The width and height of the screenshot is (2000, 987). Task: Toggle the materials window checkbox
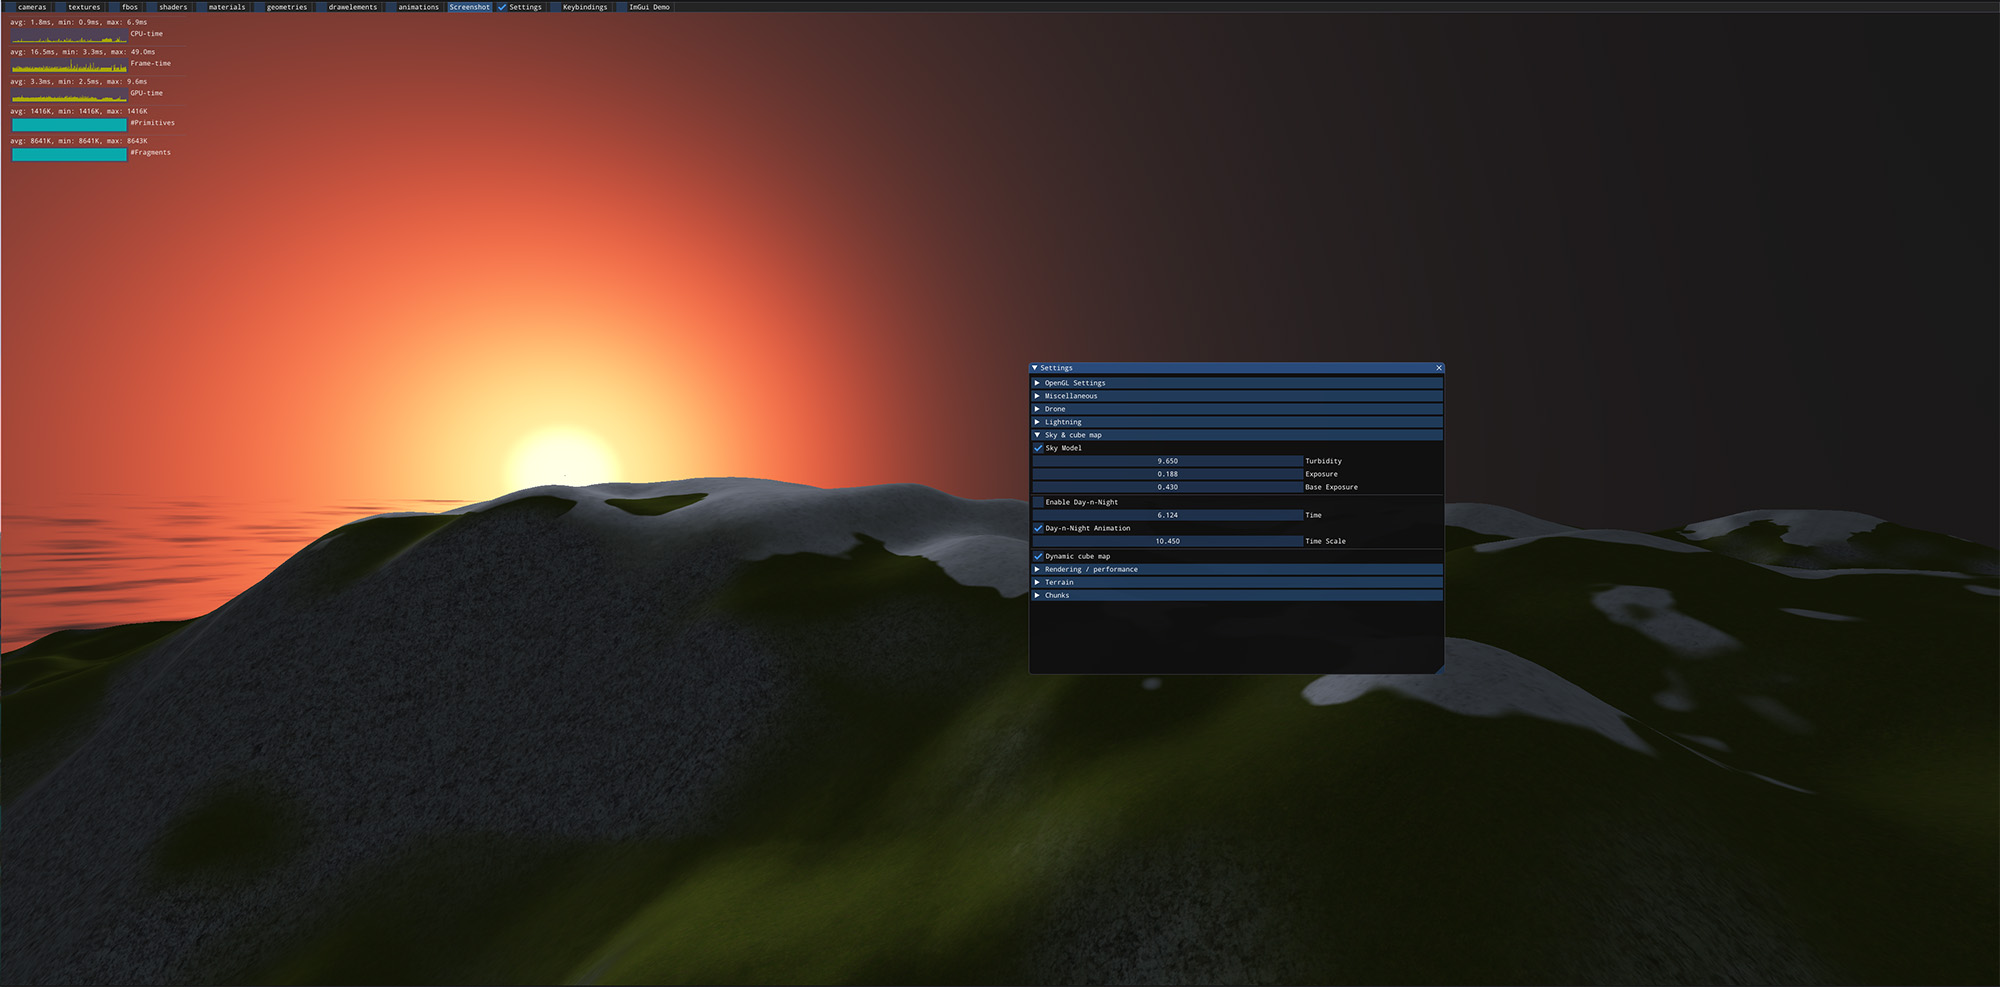click(202, 7)
